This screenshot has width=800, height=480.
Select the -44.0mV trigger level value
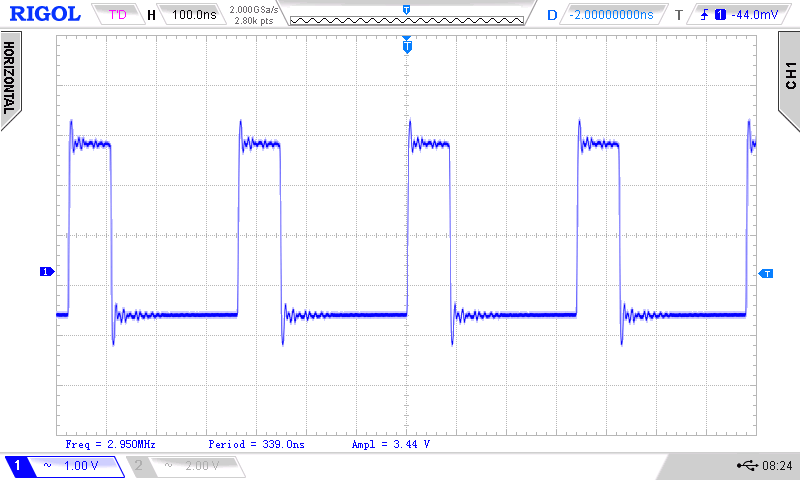[x=755, y=15]
